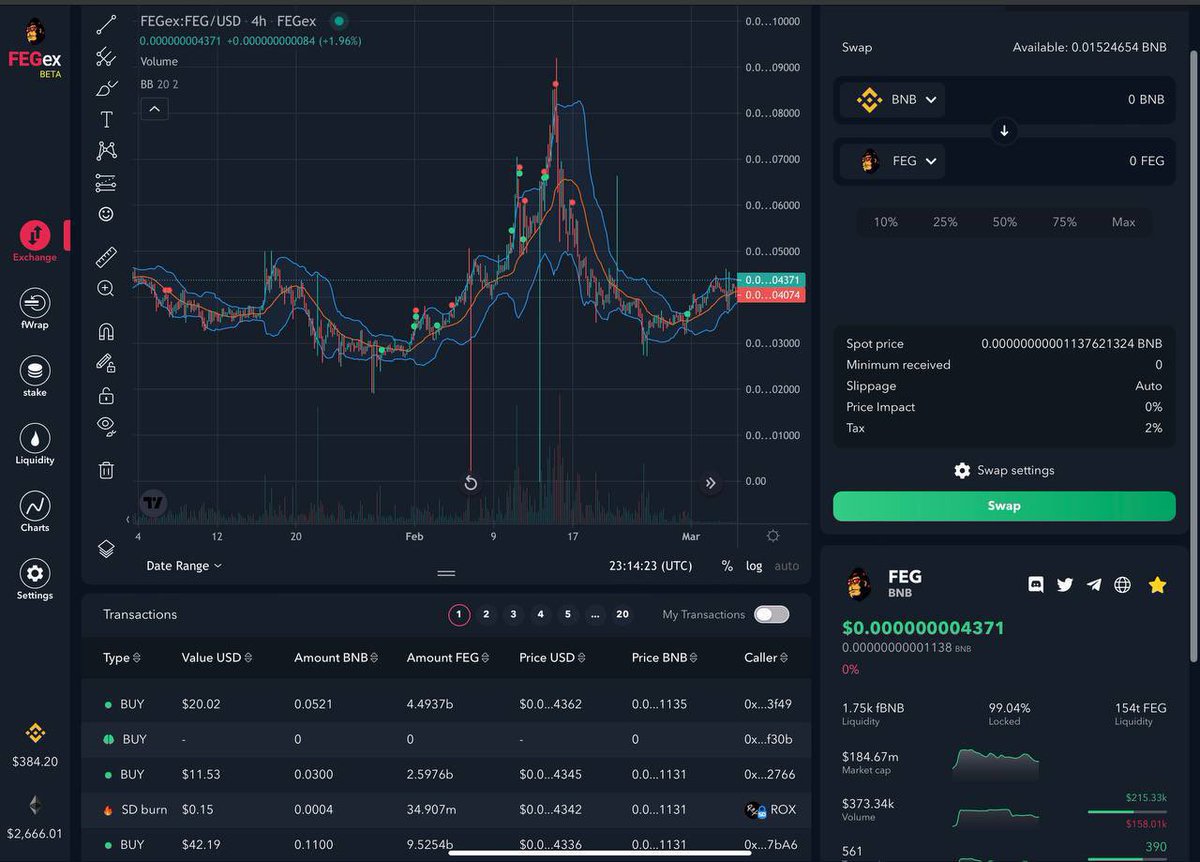Image resolution: width=1200 pixels, height=862 pixels.
Task: Open the emoji icons tool
Action: pos(106,214)
